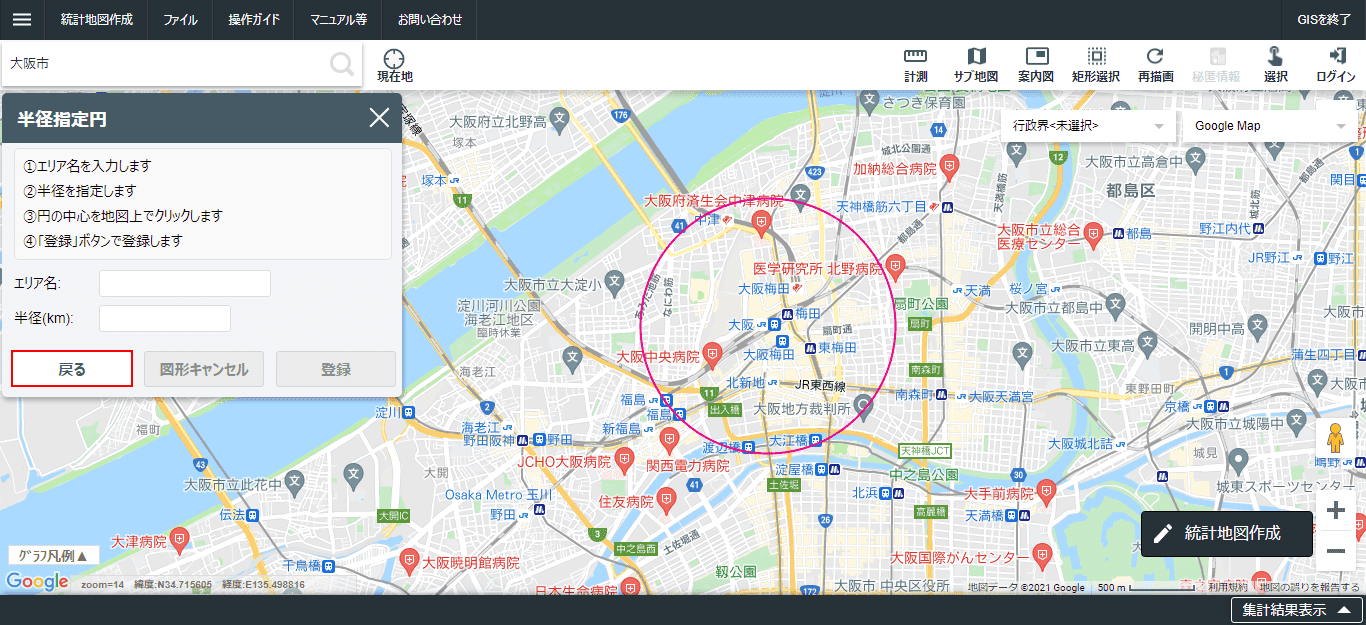Click the 登録 register button

336,369
